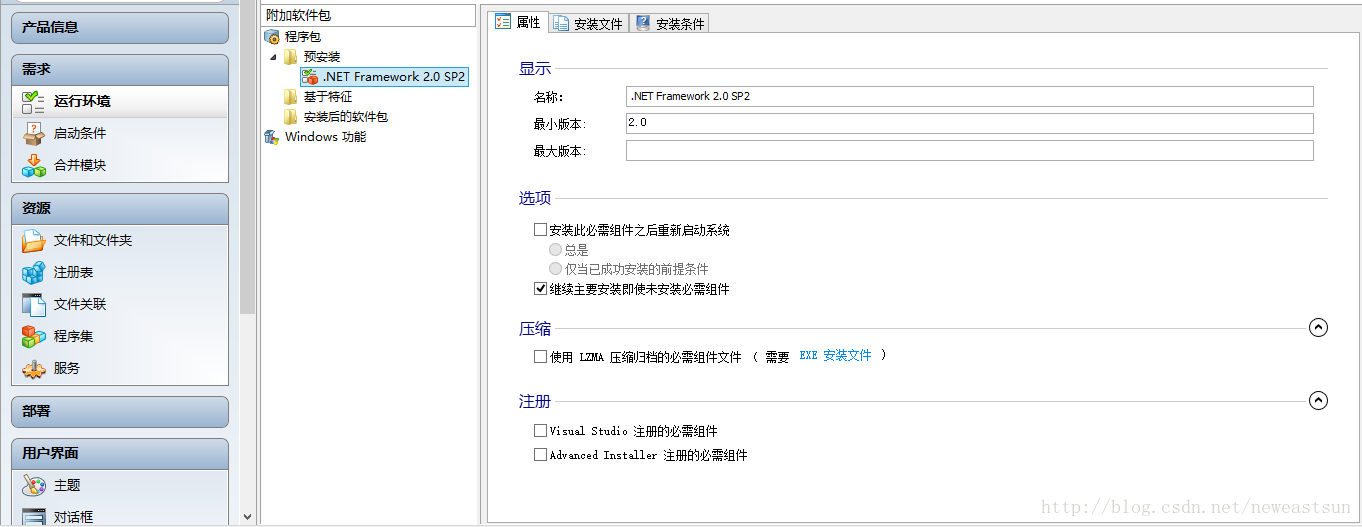Click the 安装文件 tab icon
This screenshot has height=527, width=1362.
[562, 24]
